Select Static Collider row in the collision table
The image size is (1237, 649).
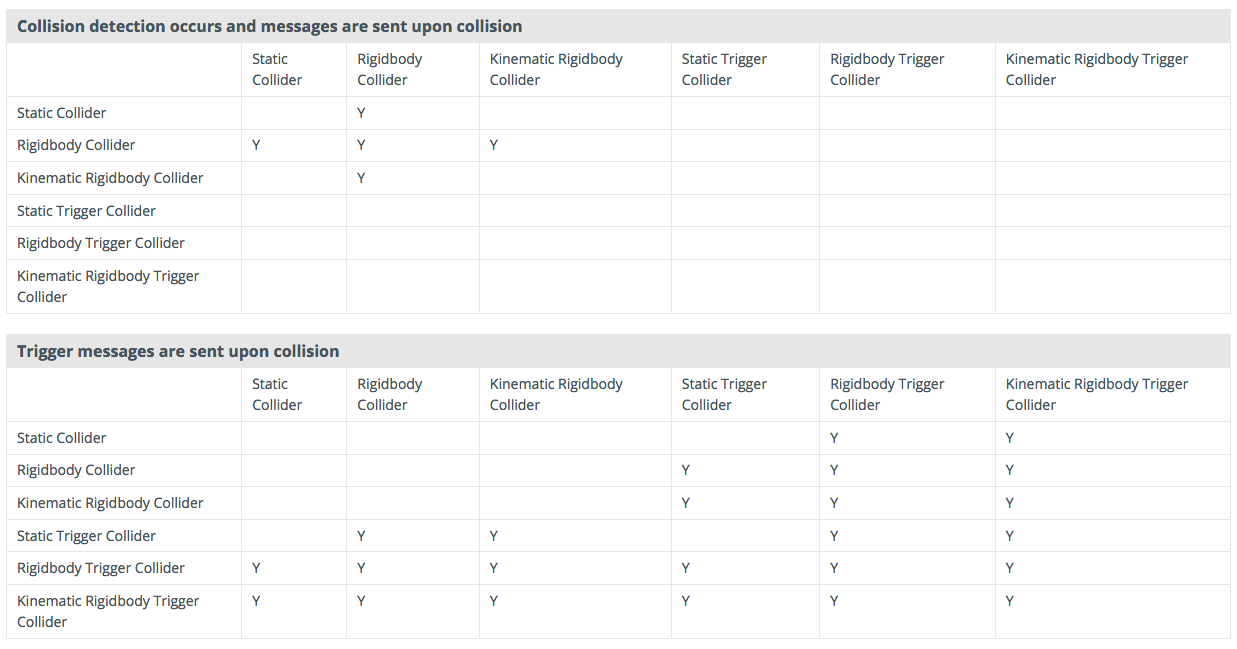pyautogui.click(x=618, y=113)
